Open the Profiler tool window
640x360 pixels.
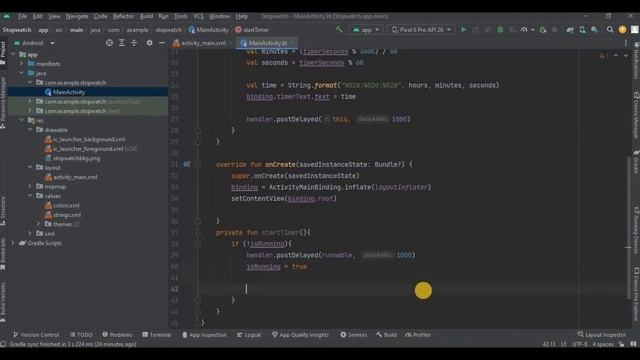click(x=418, y=335)
